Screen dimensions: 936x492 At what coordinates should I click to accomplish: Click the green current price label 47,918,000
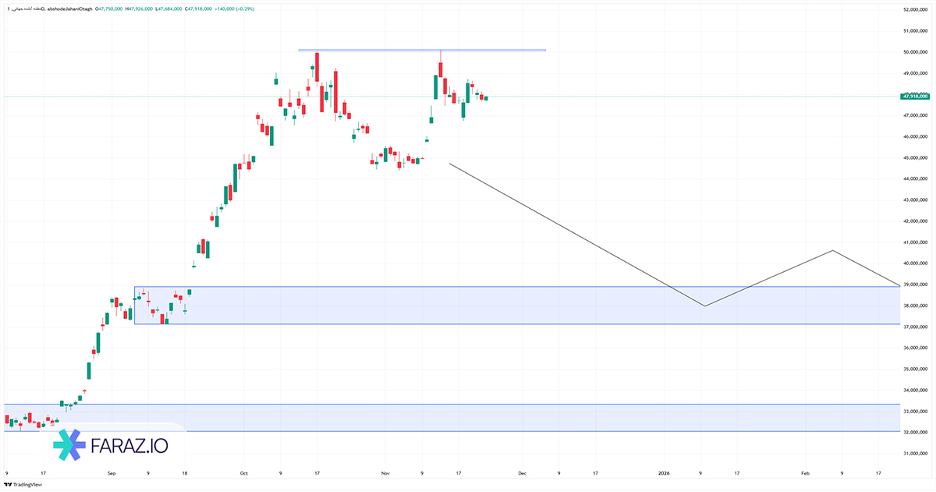pos(915,96)
